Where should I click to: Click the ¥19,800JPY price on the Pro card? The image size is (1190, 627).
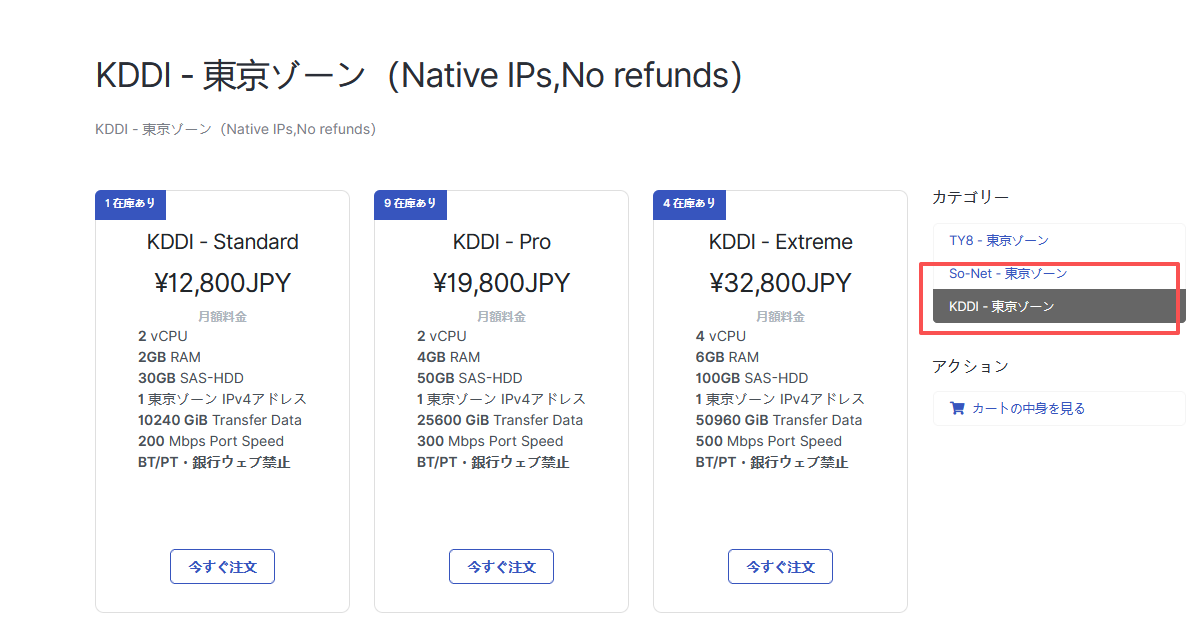[501, 282]
